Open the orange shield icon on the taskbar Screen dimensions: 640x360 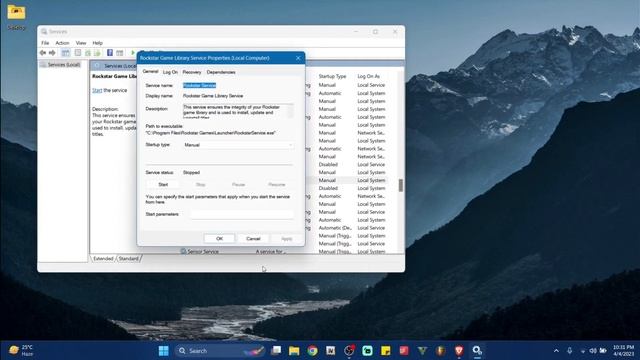tap(440, 351)
